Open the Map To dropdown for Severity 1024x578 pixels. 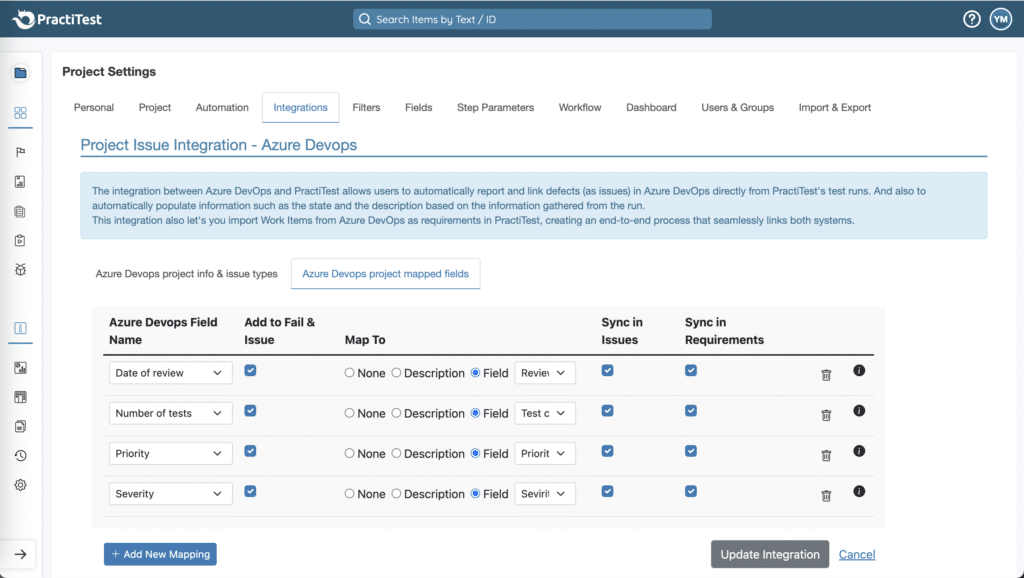pyautogui.click(x=544, y=493)
